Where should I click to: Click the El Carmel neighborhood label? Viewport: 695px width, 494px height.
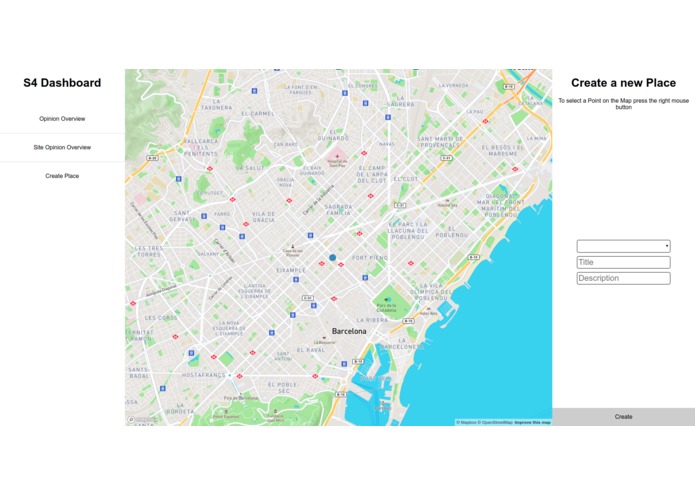pyautogui.click(x=258, y=113)
